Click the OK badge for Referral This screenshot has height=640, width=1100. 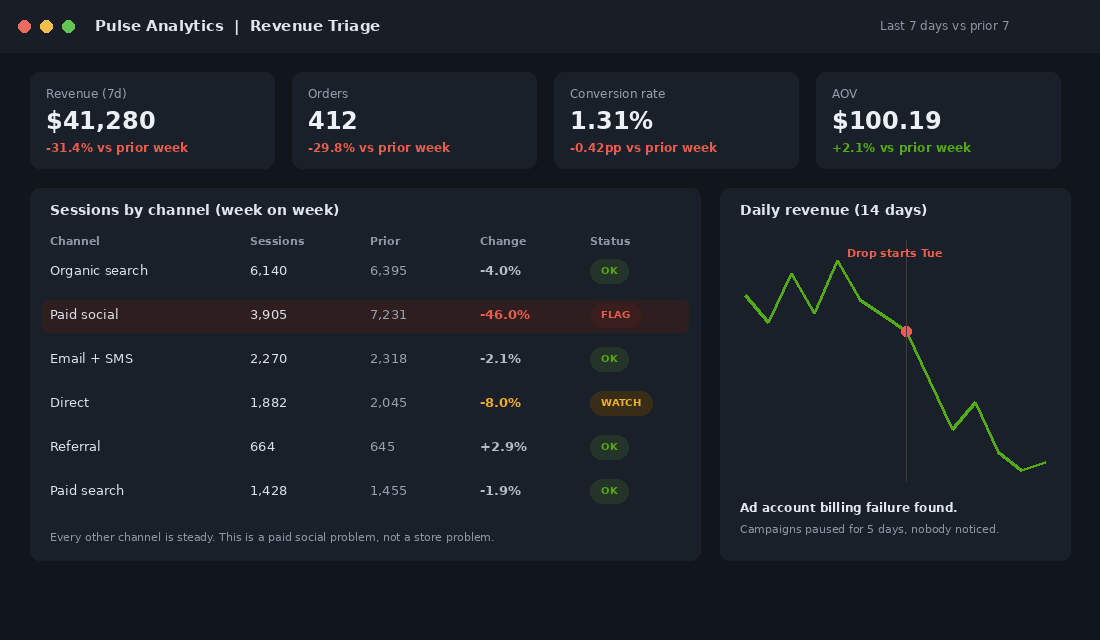pyautogui.click(x=609, y=447)
